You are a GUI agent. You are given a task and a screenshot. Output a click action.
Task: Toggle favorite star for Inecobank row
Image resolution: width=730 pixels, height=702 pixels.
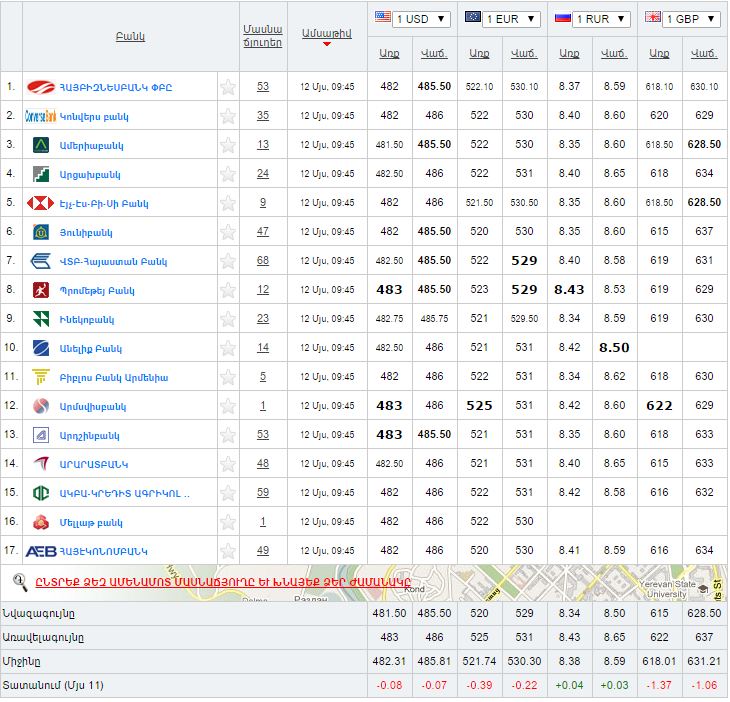pos(228,319)
